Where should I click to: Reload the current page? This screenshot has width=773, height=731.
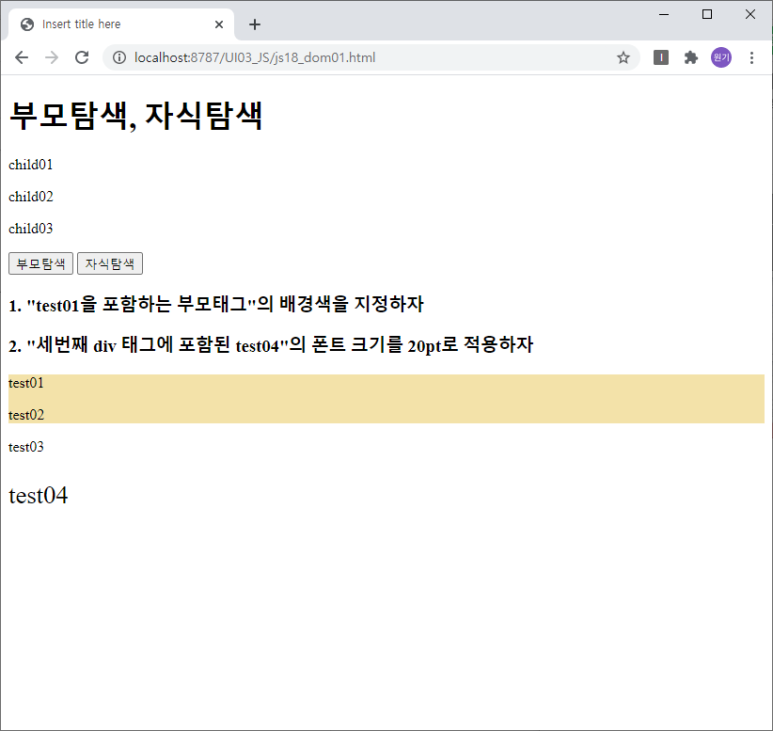tap(82, 58)
